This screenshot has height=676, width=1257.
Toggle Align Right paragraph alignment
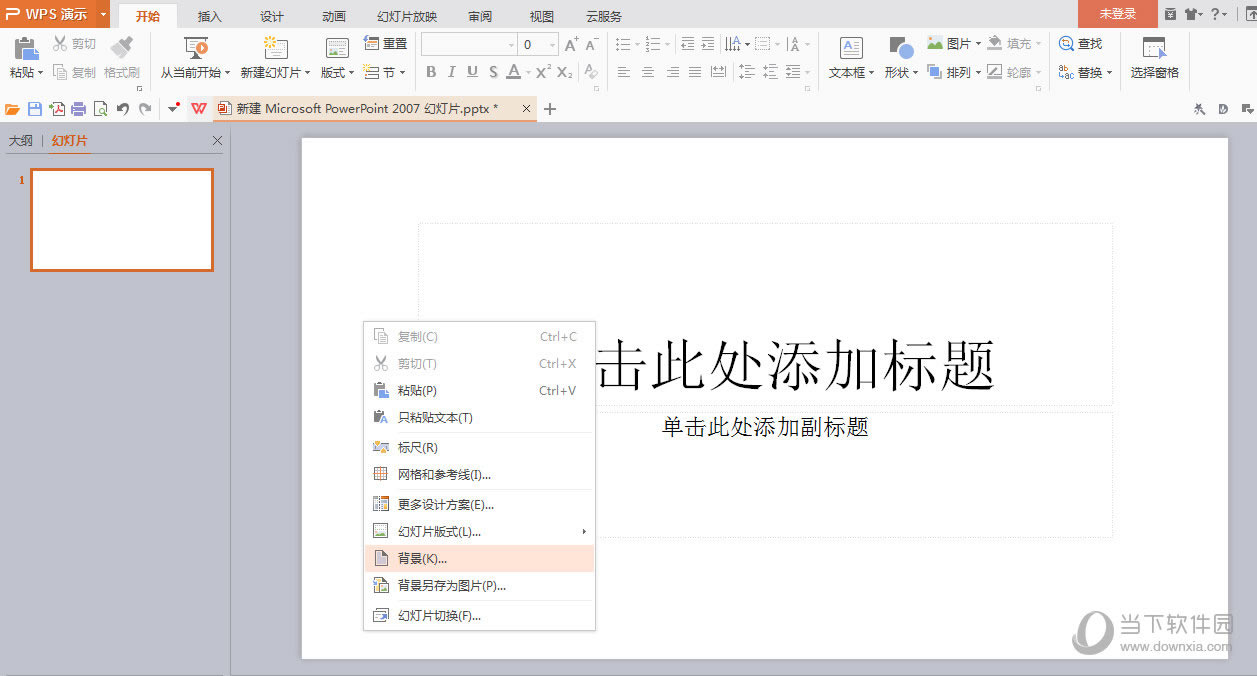tap(672, 72)
